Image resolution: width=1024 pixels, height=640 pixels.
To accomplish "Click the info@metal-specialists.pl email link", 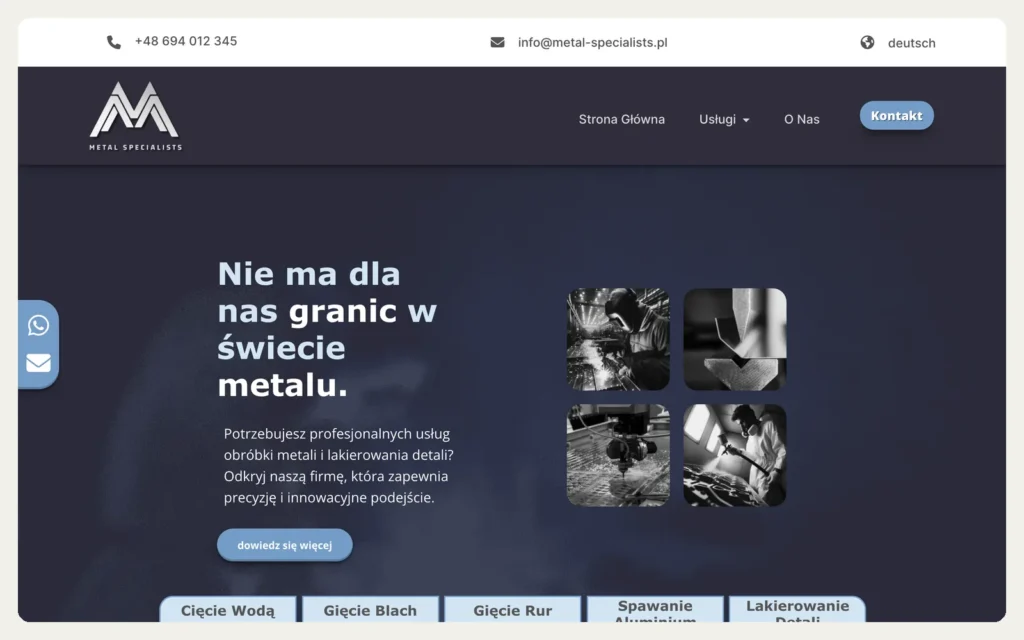I will (592, 42).
